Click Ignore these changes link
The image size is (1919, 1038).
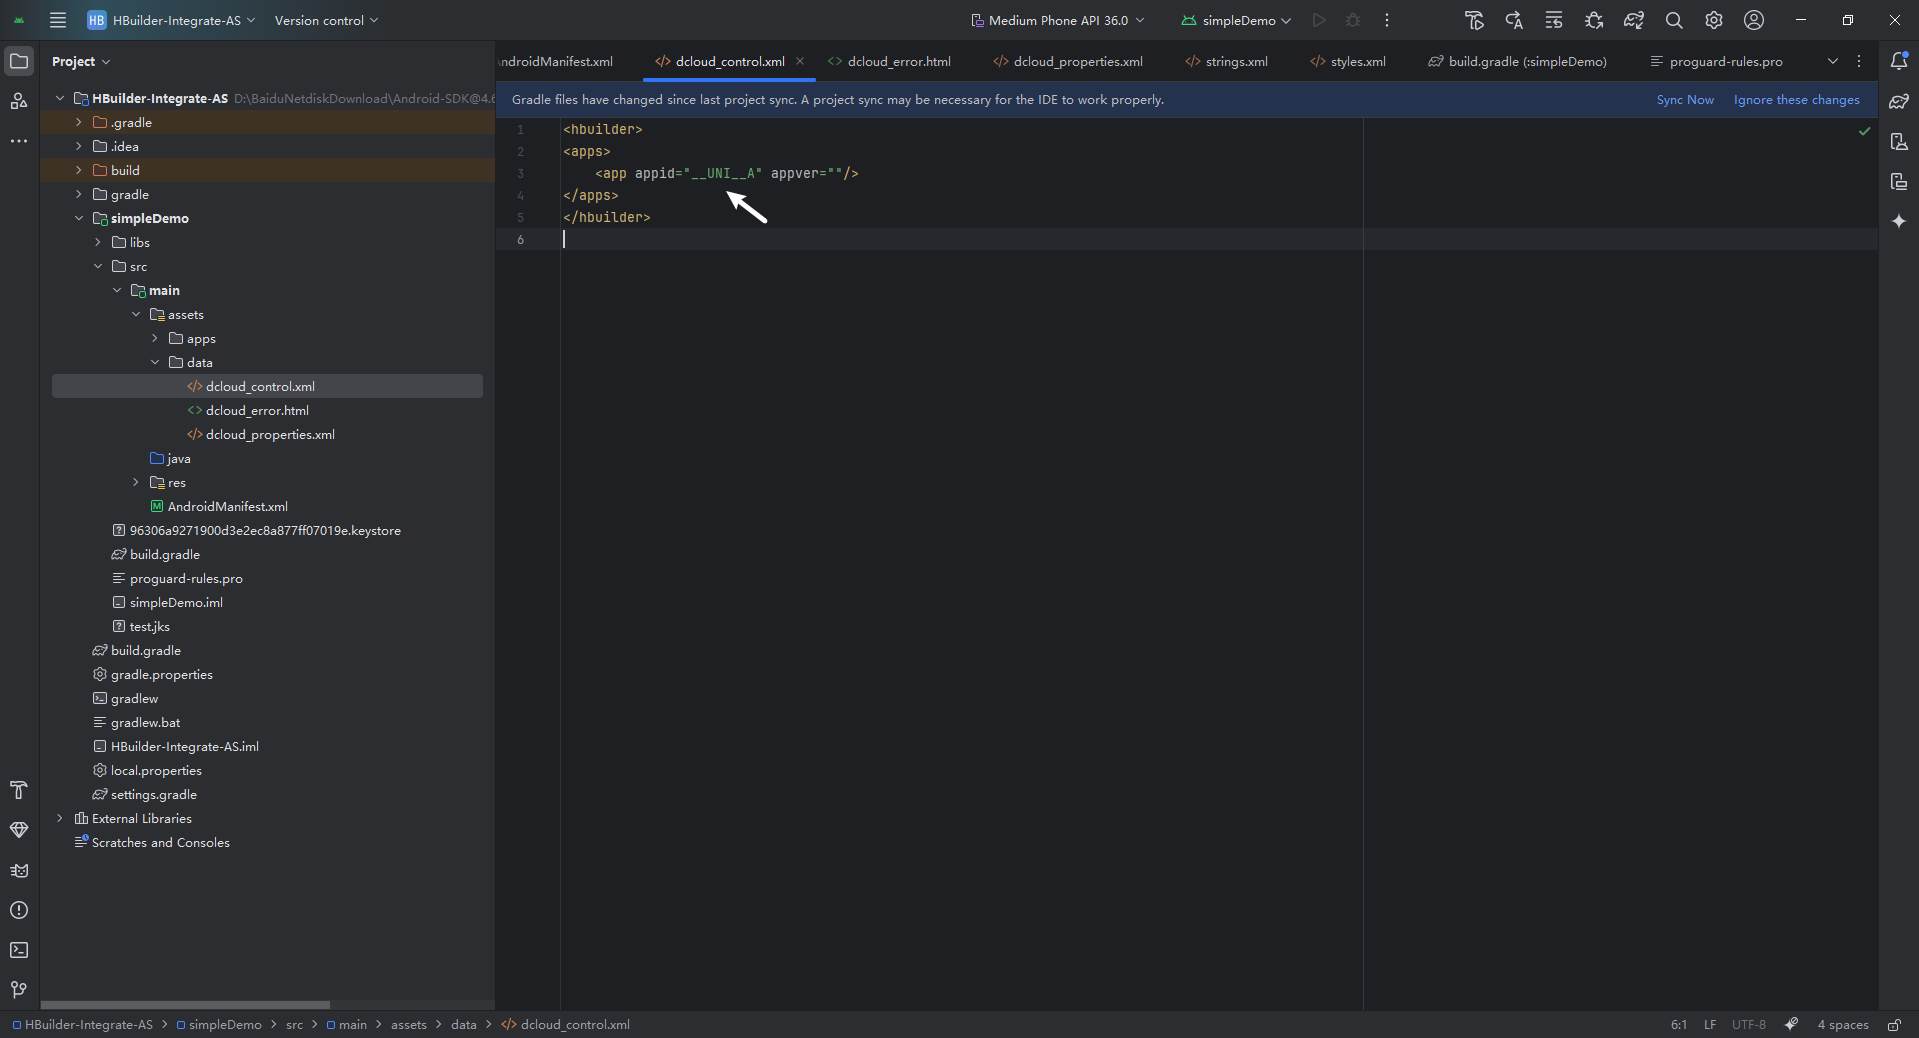[x=1796, y=100]
